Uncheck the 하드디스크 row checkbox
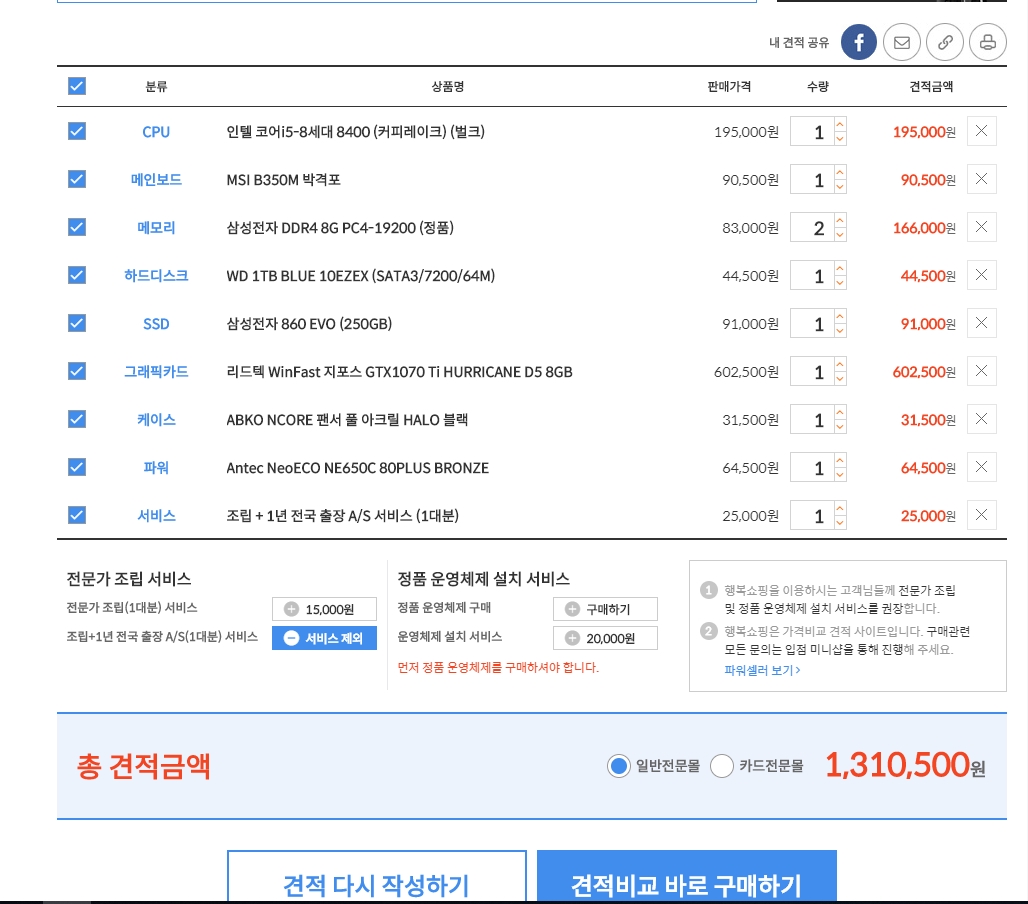The width and height of the screenshot is (1028, 904). pos(77,275)
